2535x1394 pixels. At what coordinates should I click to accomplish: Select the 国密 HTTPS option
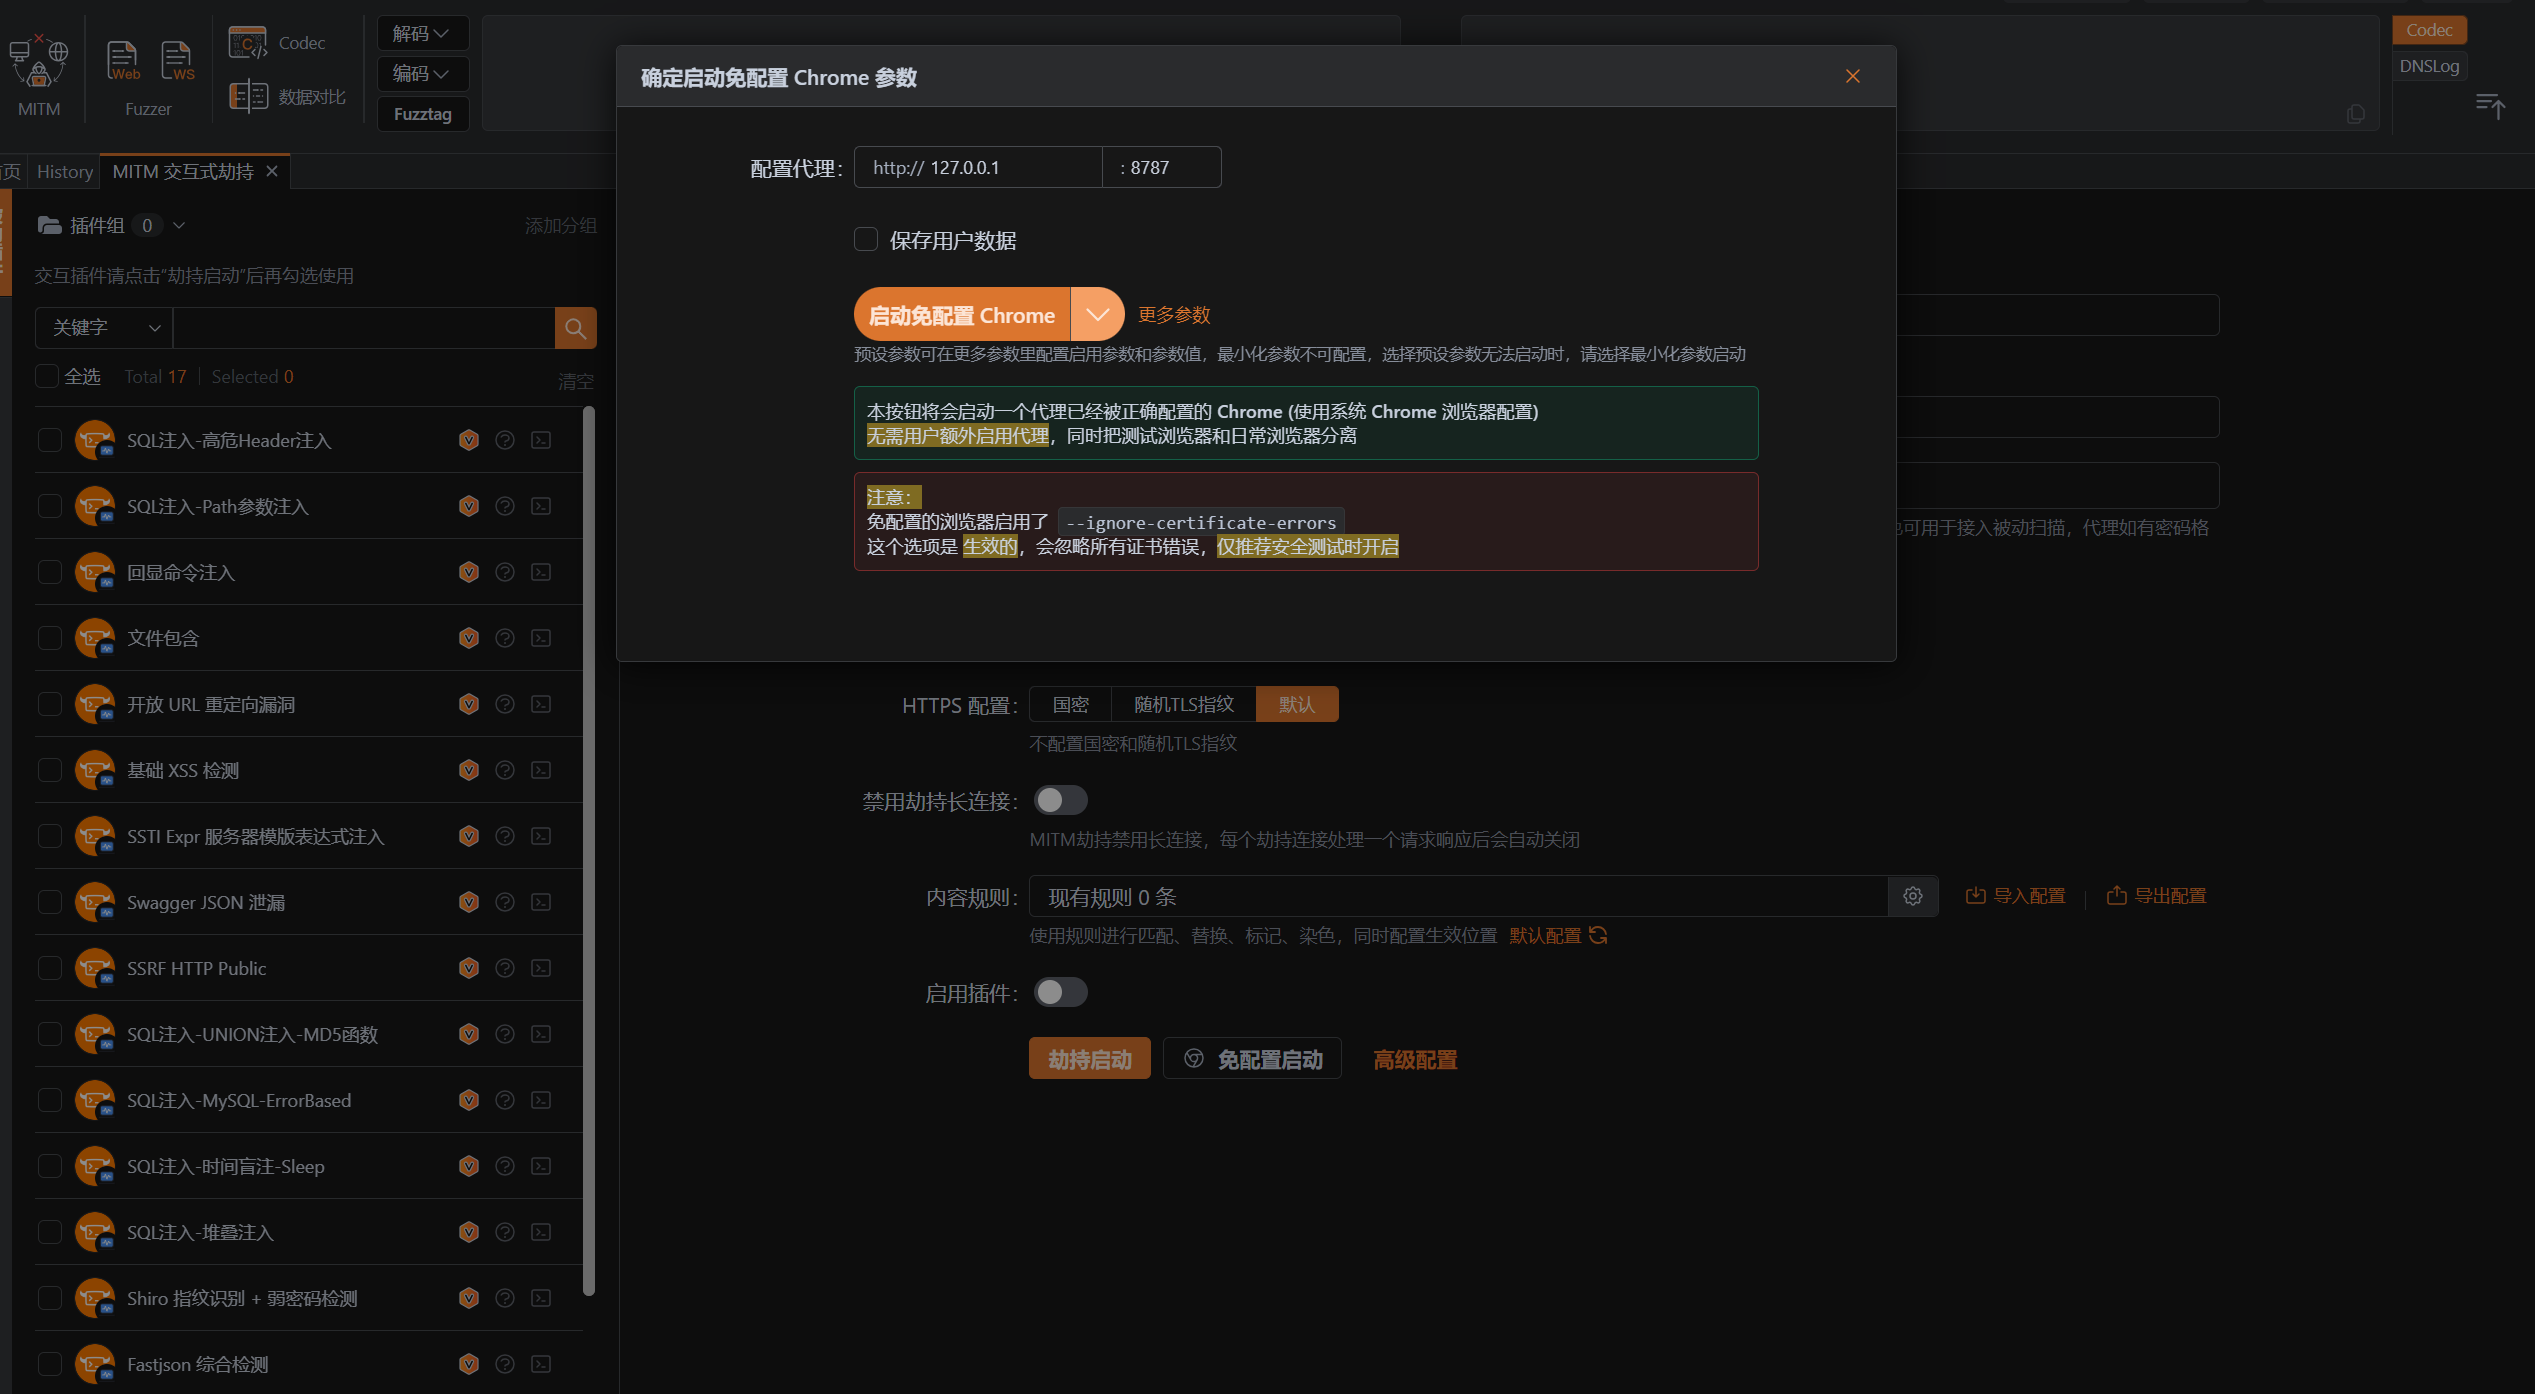point(1070,704)
